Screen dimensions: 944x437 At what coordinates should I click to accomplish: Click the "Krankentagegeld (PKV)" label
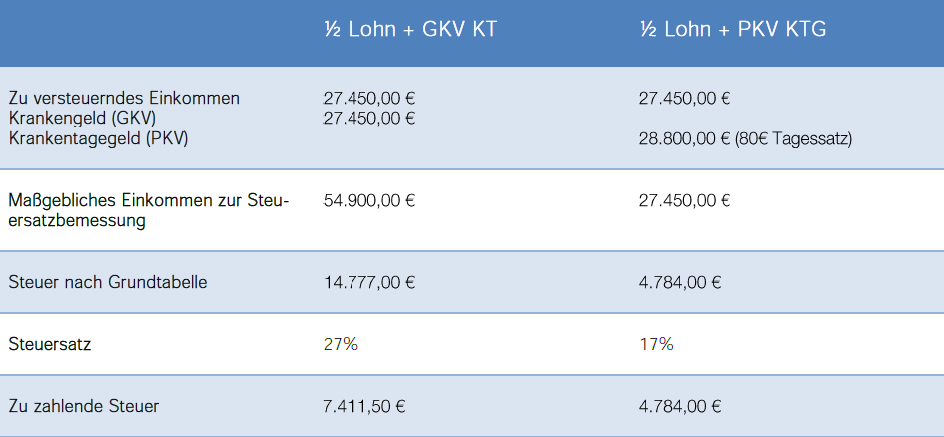point(98,138)
